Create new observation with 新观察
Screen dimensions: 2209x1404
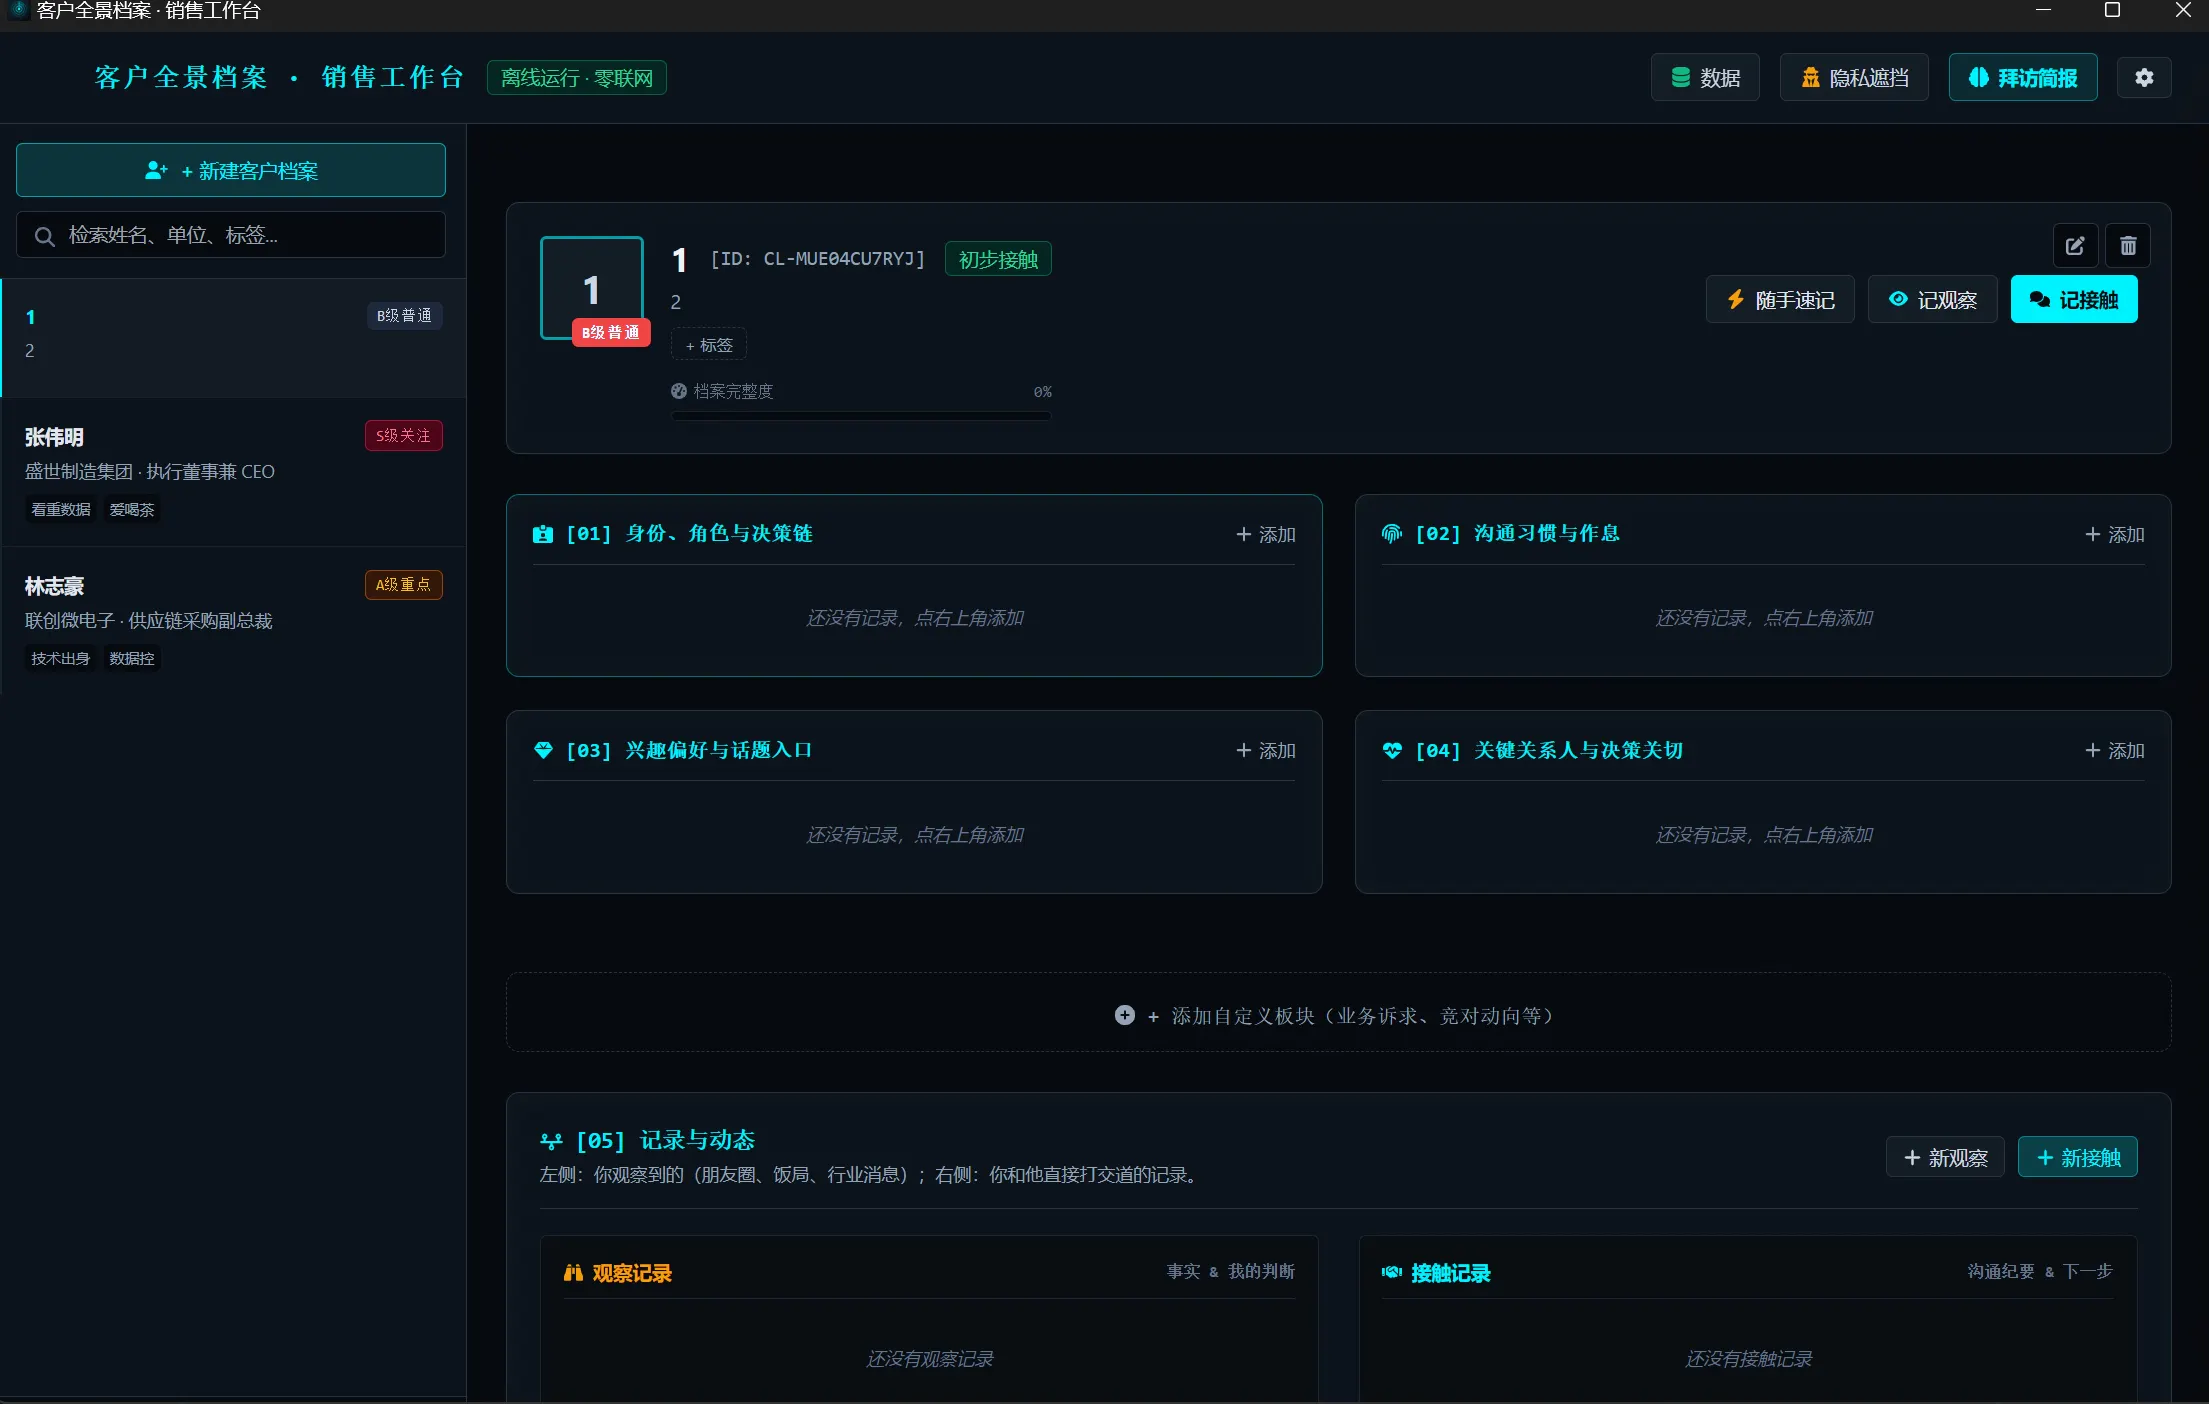pyautogui.click(x=1945, y=1157)
